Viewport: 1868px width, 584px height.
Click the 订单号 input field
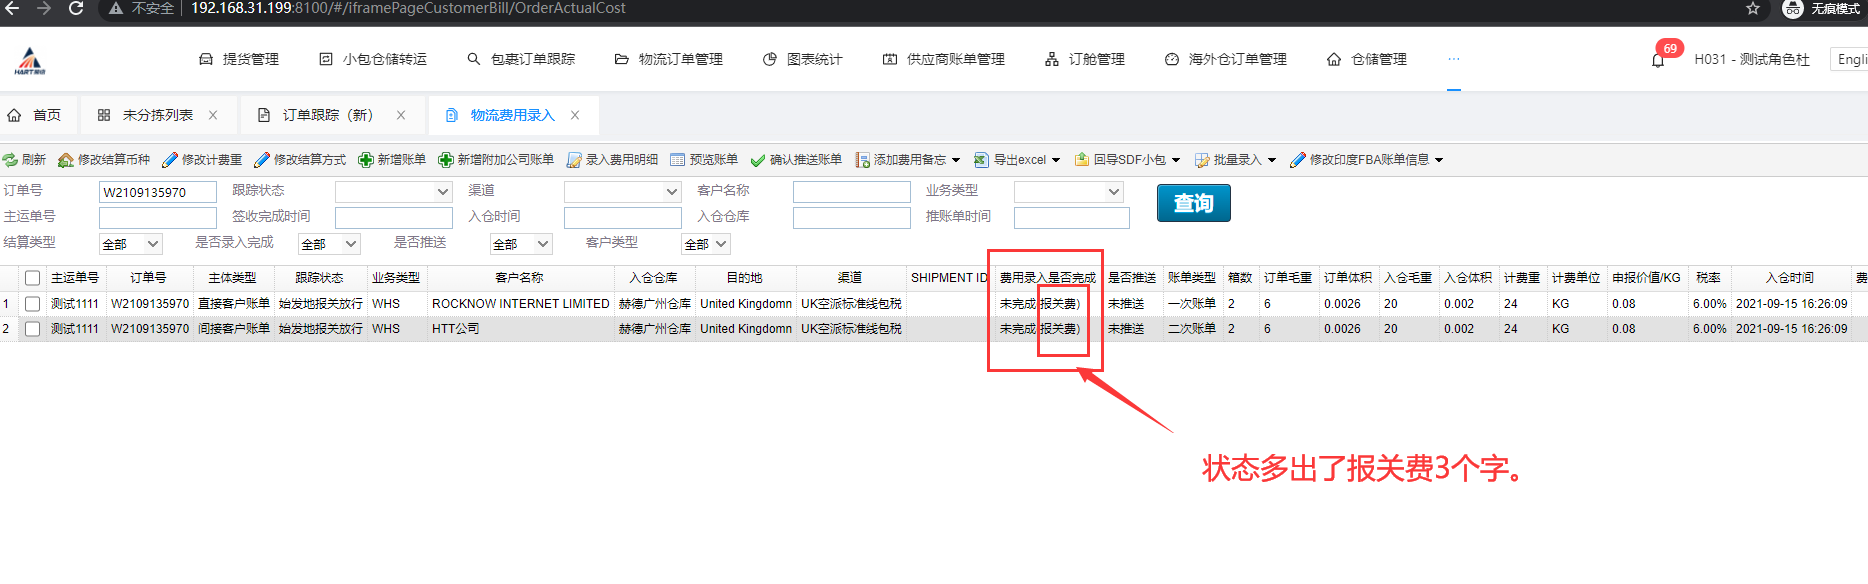click(157, 192)
